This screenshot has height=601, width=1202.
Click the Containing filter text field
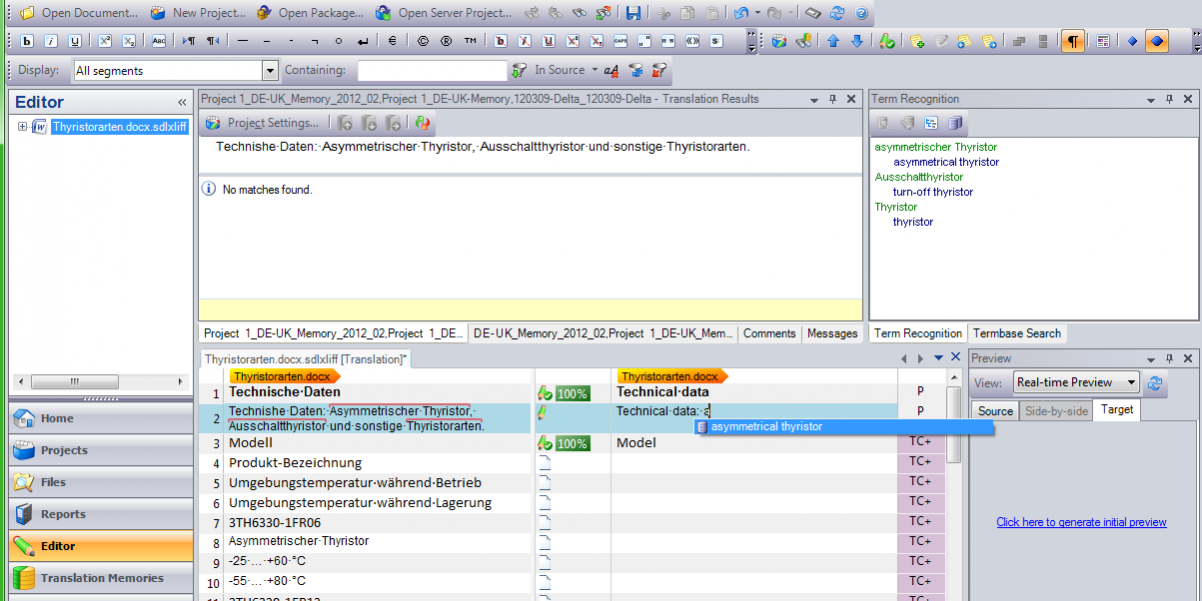coord(432,70)
